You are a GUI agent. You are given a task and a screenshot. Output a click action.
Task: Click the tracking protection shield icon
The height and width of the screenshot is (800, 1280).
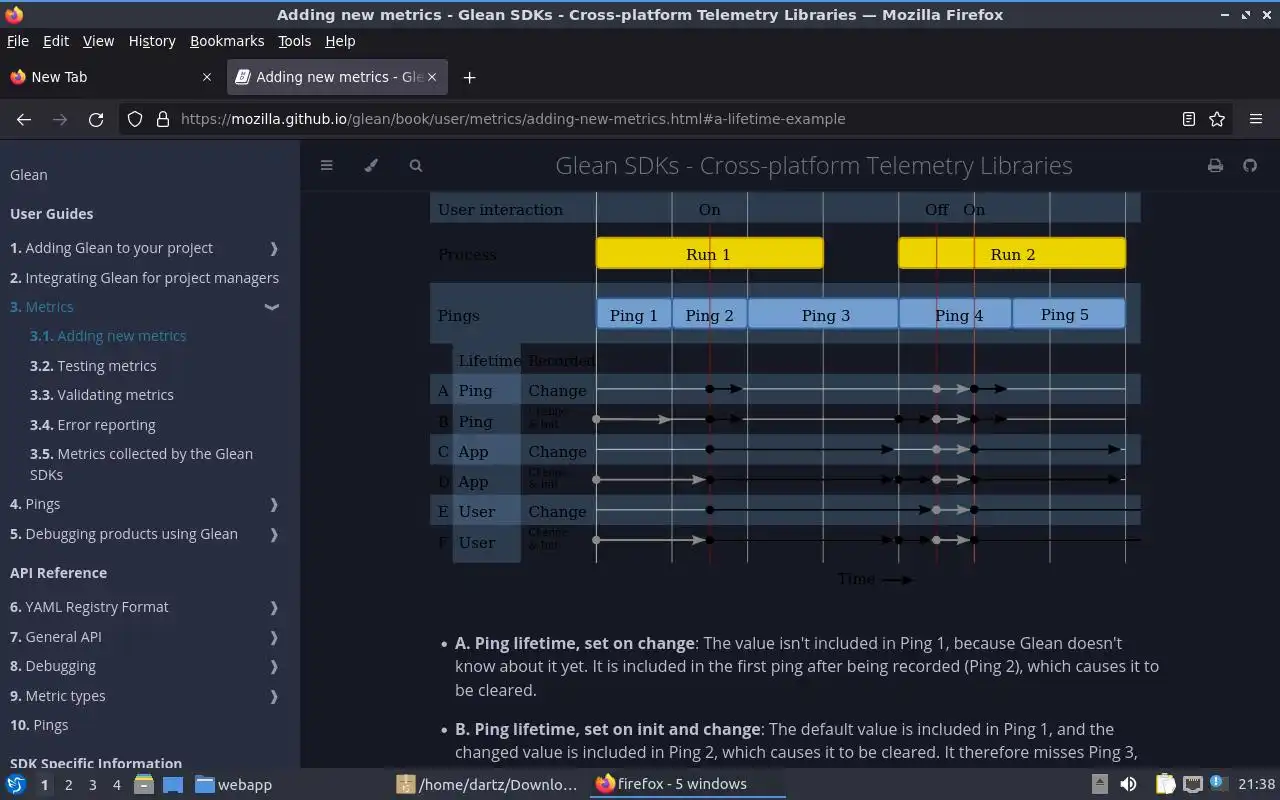(x=135, y=119)
